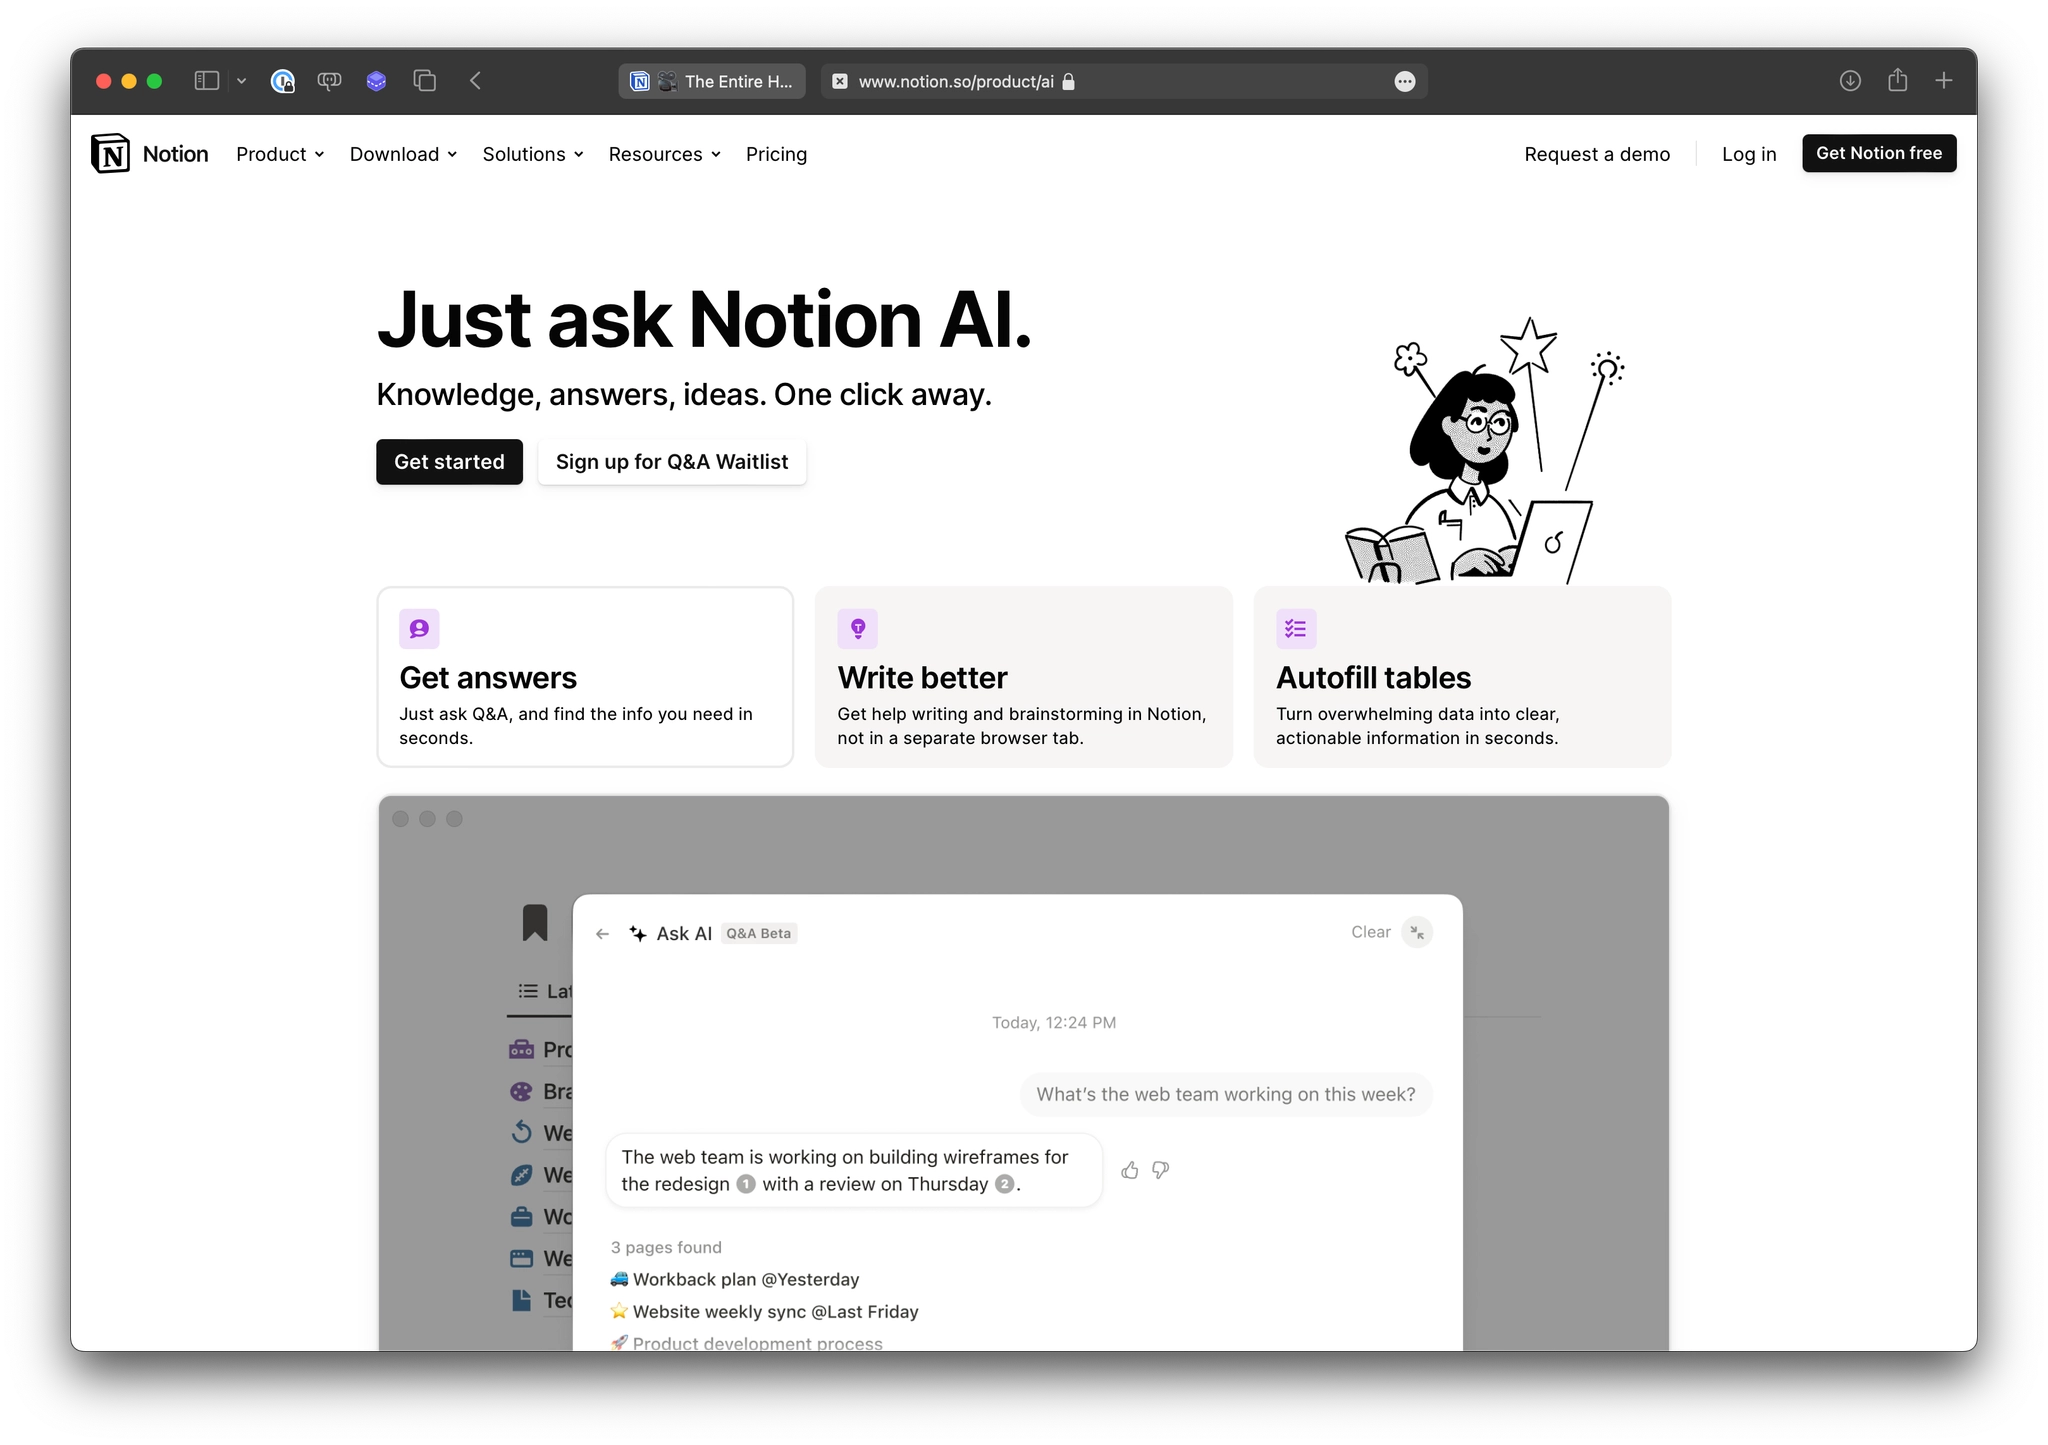
Task: Click the 'Get started' button
Action: [449, 461]
